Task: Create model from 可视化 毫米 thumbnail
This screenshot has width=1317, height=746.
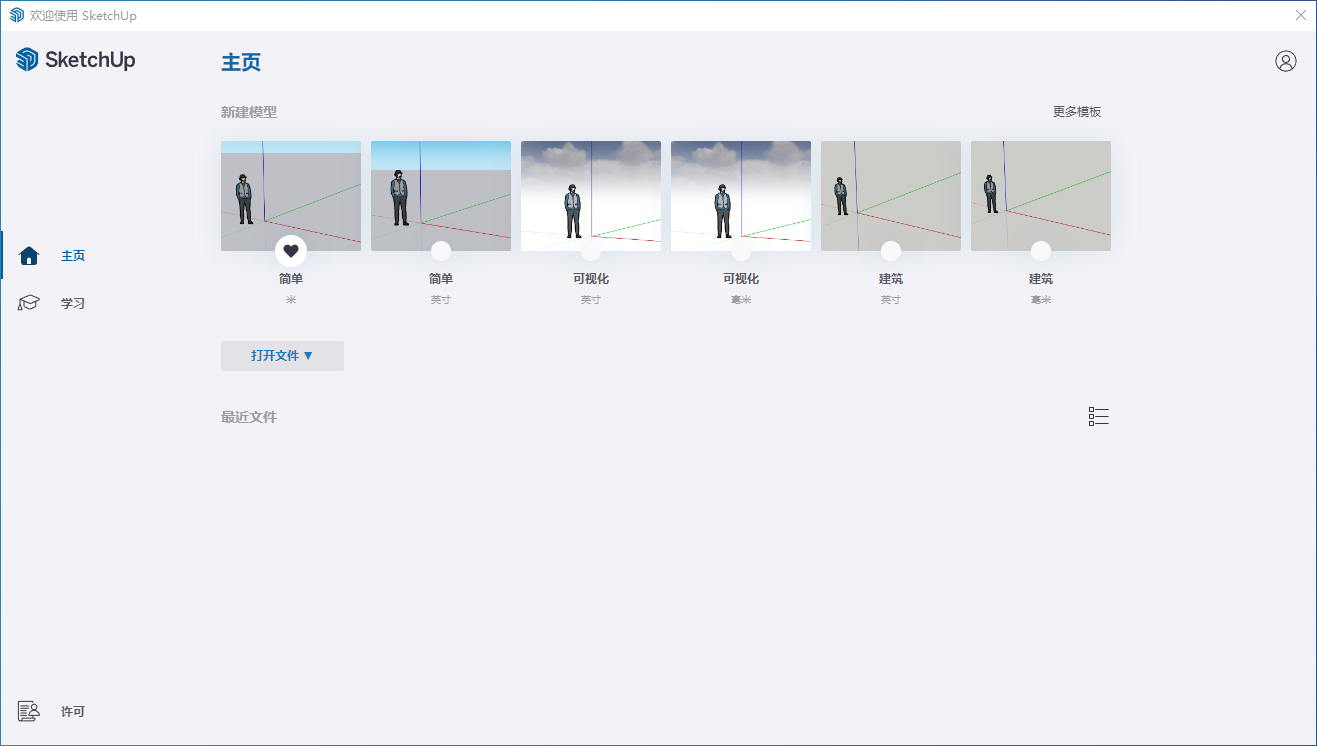Action: coord(741,190)
